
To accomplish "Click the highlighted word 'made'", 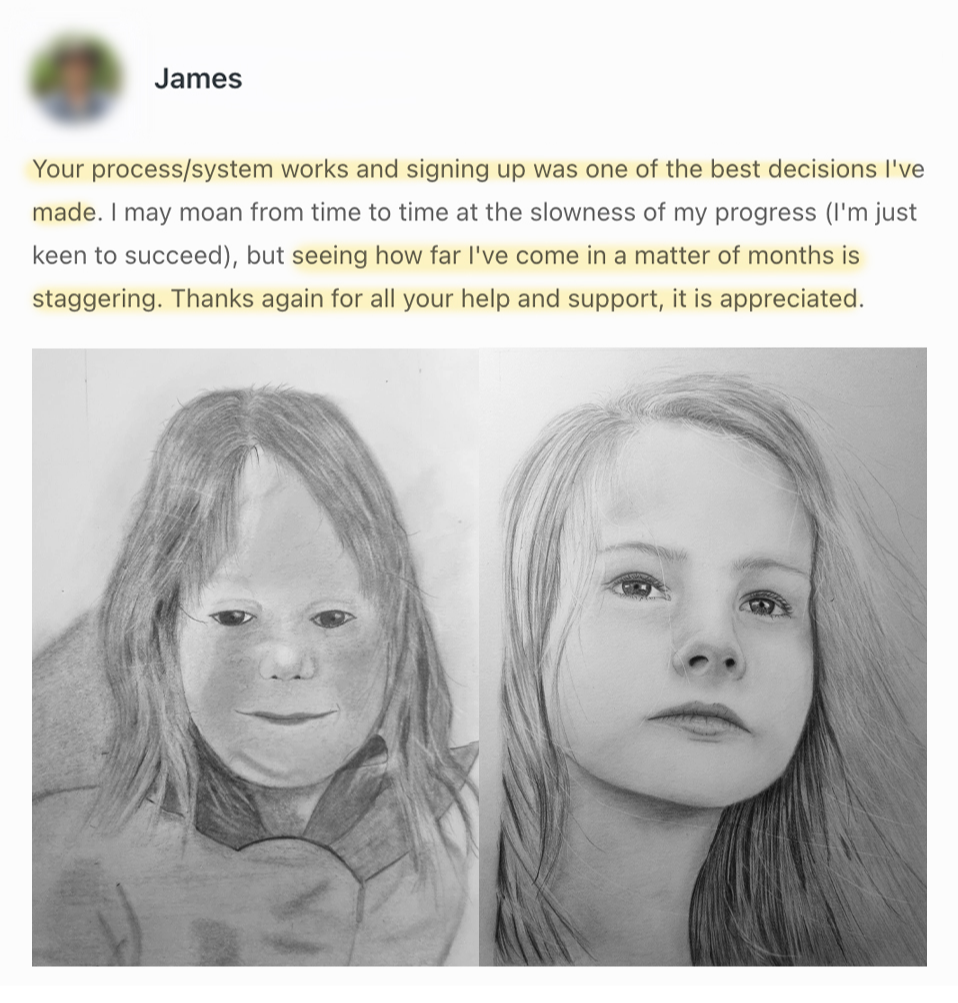I will pos(64,212).
